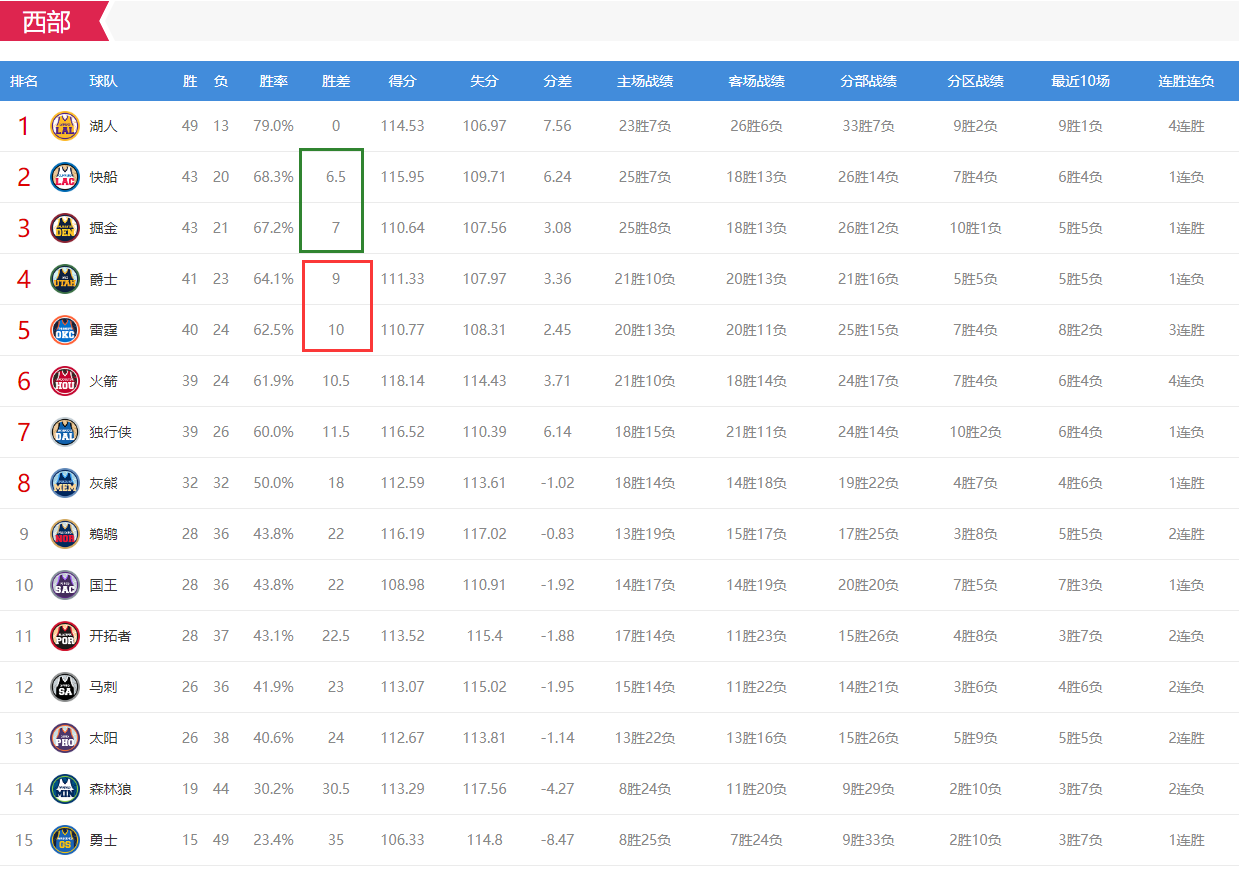Sort by the 胜差 column header

tap(336, 81)
